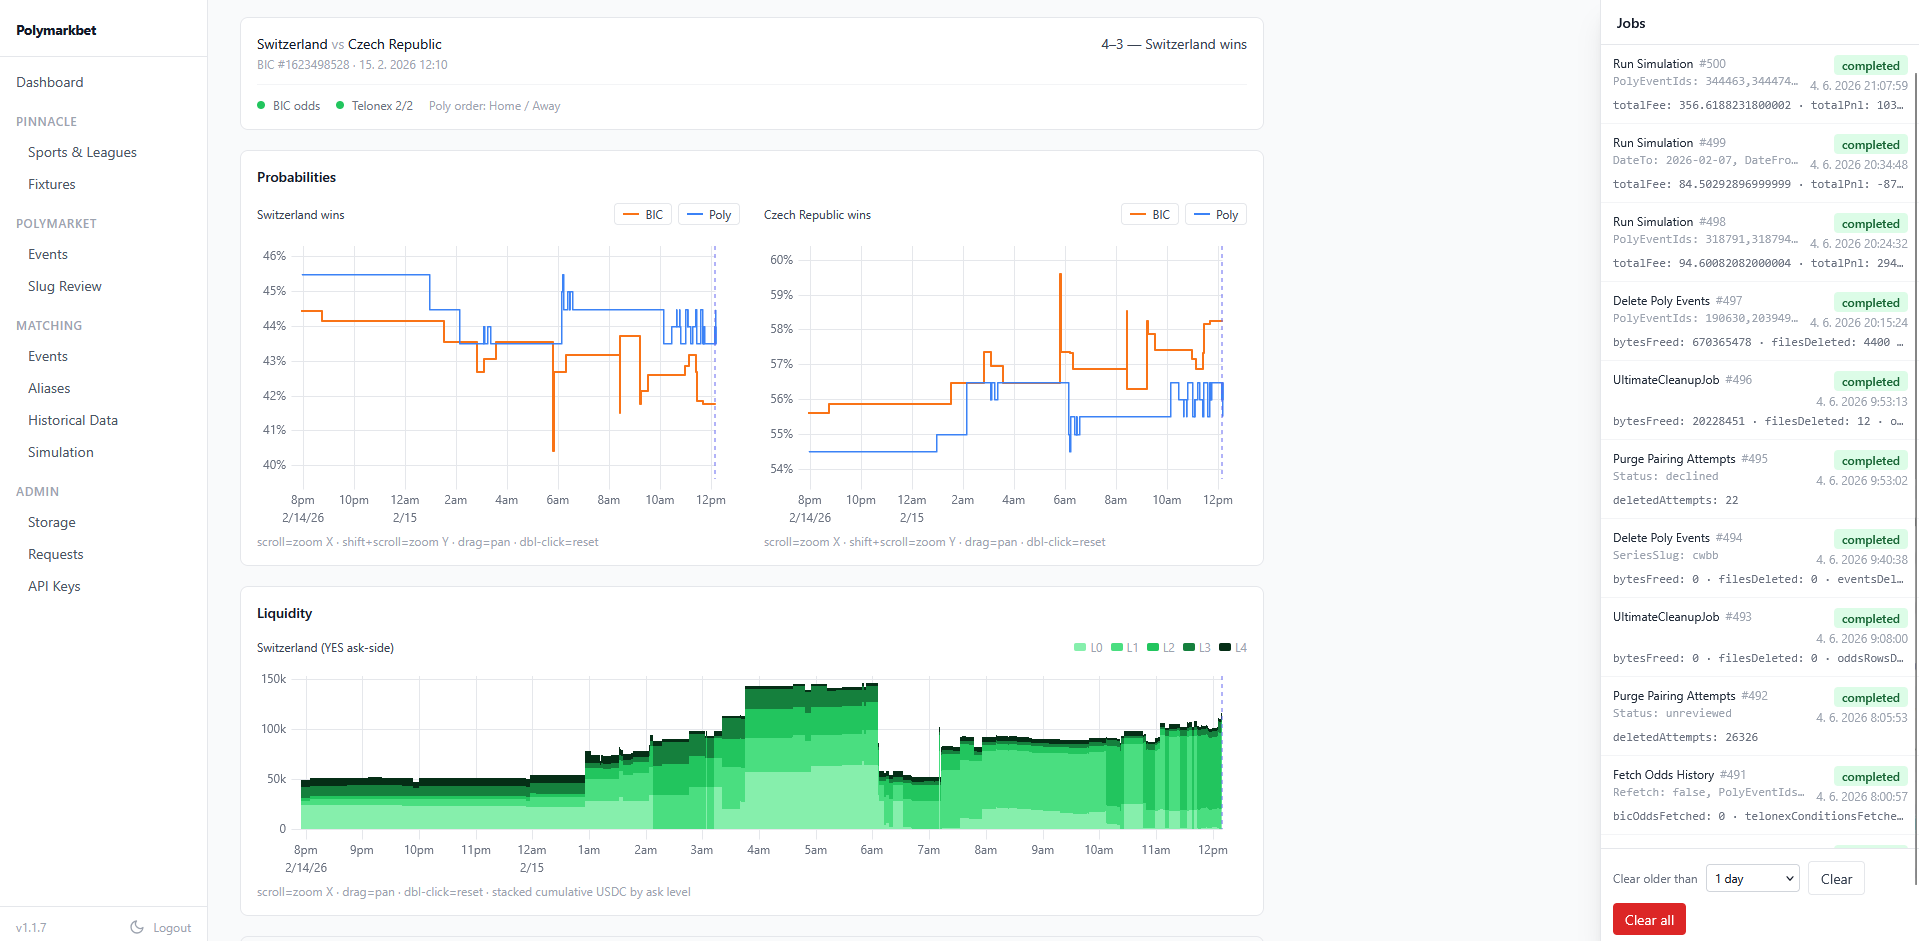
Task: Toggle the L4 liquidity legend swatch
Action: [1225, 648]
